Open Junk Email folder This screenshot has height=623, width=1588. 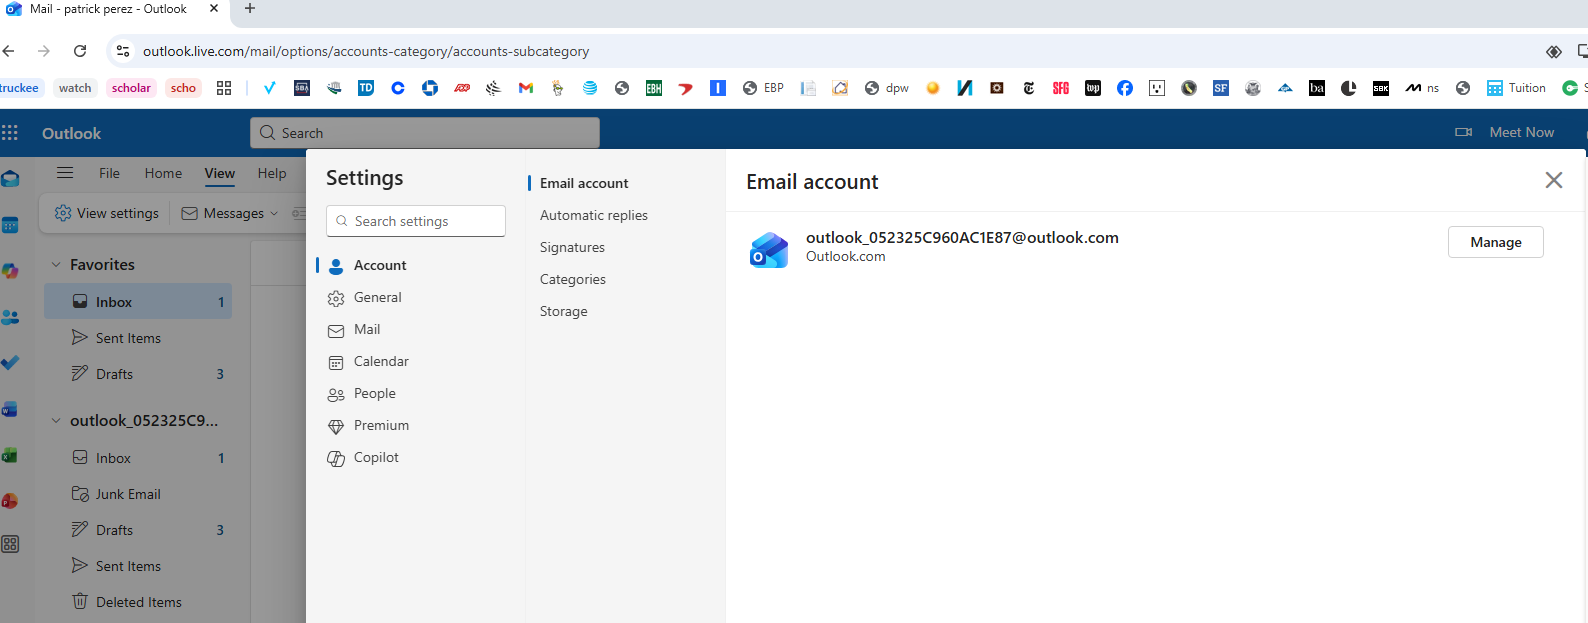point(138,494)
